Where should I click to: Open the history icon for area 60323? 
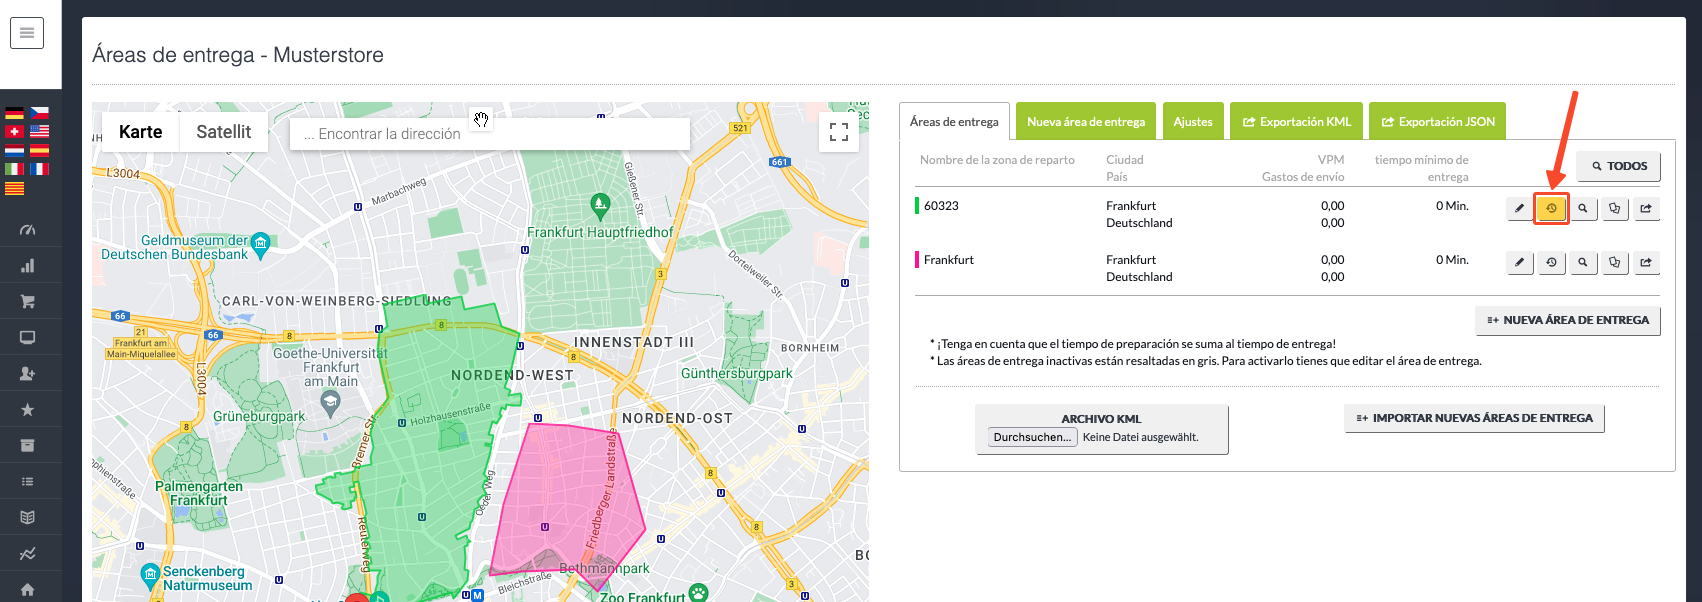coord(1551,208)
